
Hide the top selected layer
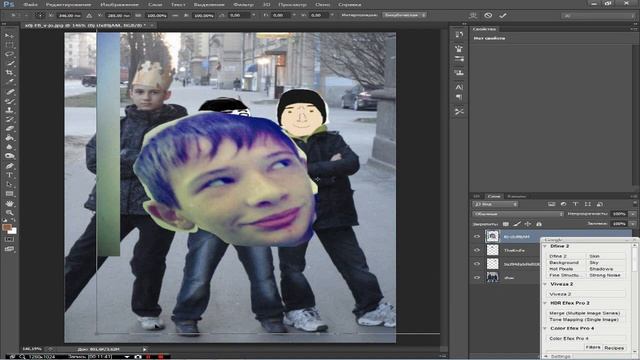(x=477, y=236)
